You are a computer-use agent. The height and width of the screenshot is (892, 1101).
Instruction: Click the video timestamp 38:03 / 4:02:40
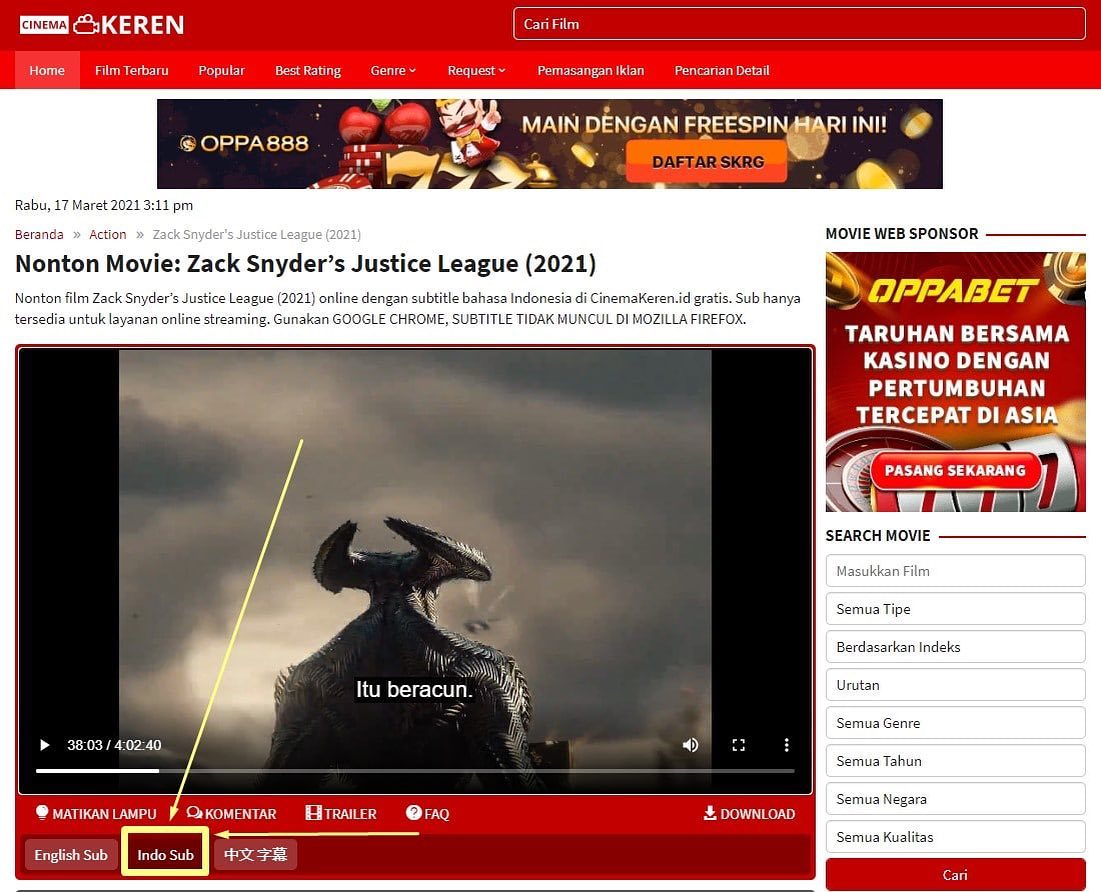[x=114, y=745]
